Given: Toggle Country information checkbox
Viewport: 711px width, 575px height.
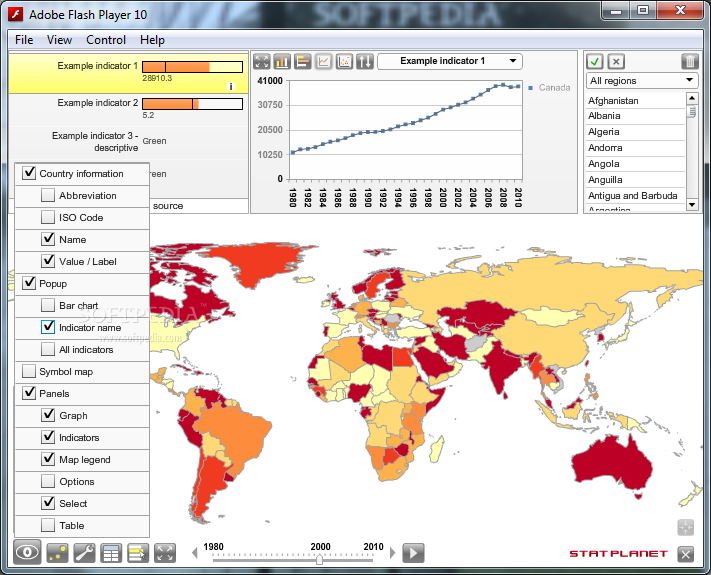Looking at the screenshot, I should pos(29,173).
